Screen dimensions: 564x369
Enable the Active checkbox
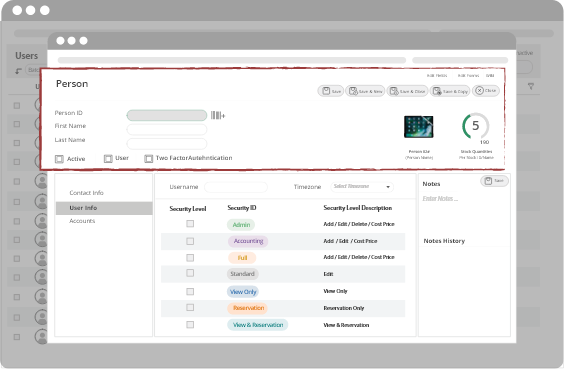(x=59, y=159)
